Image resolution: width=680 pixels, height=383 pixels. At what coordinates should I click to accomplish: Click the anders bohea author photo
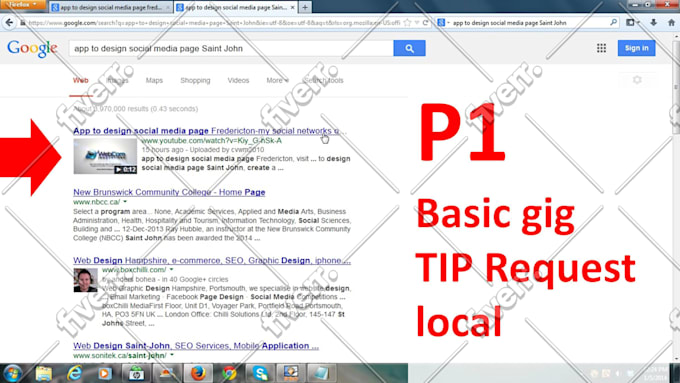(x=85, y=280)
